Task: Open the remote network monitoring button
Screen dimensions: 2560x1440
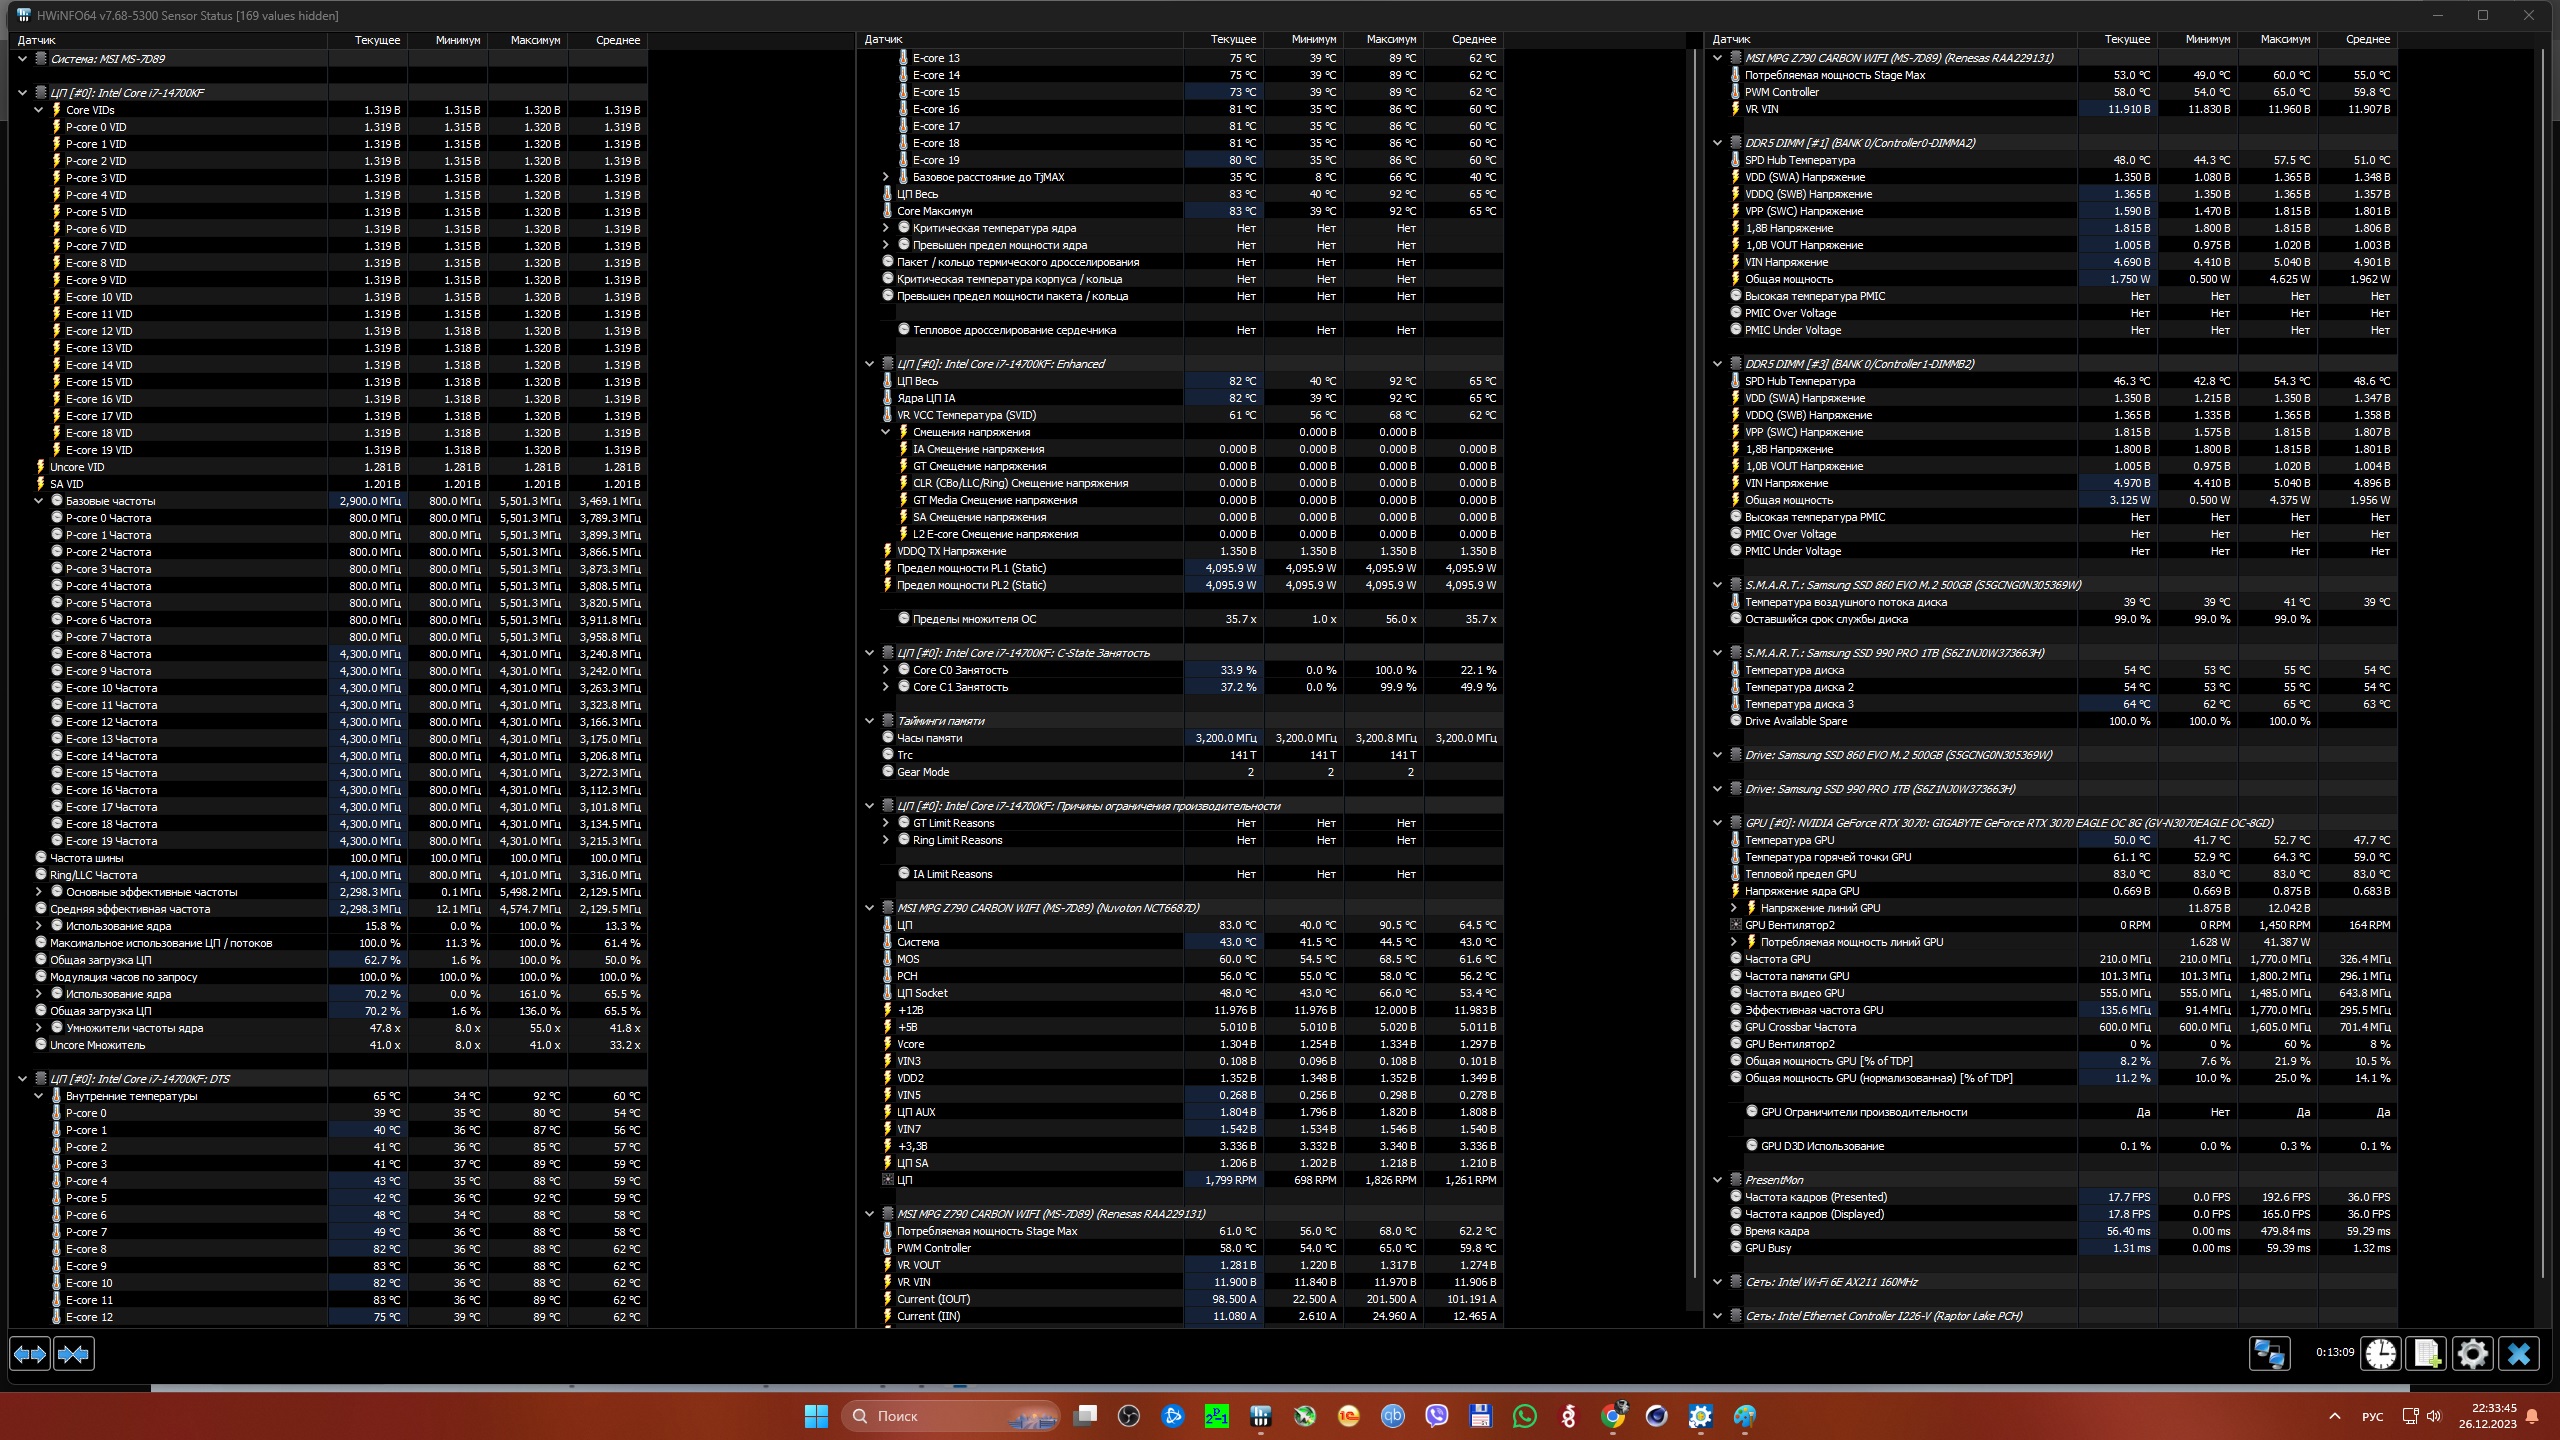Action: (2269, 1354)
